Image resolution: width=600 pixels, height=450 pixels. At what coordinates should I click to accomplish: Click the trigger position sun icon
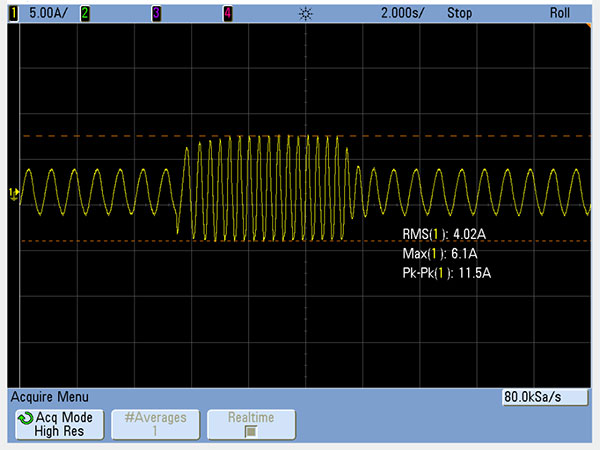pos(305,14)
